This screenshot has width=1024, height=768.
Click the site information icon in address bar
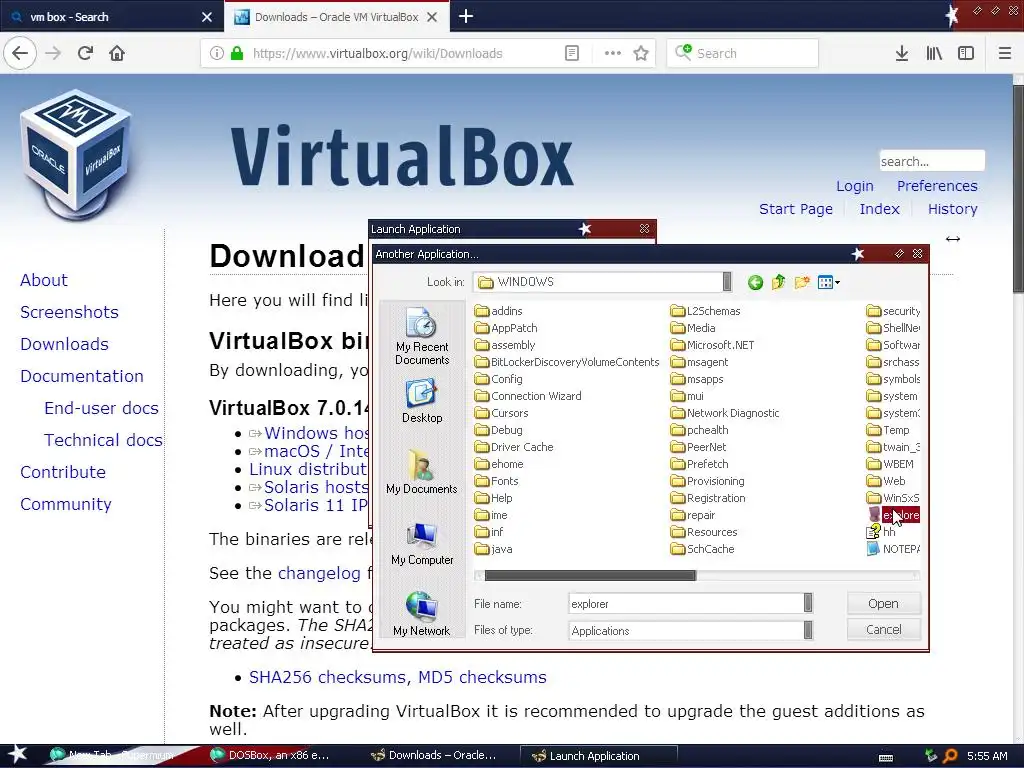tap(217, 53)
